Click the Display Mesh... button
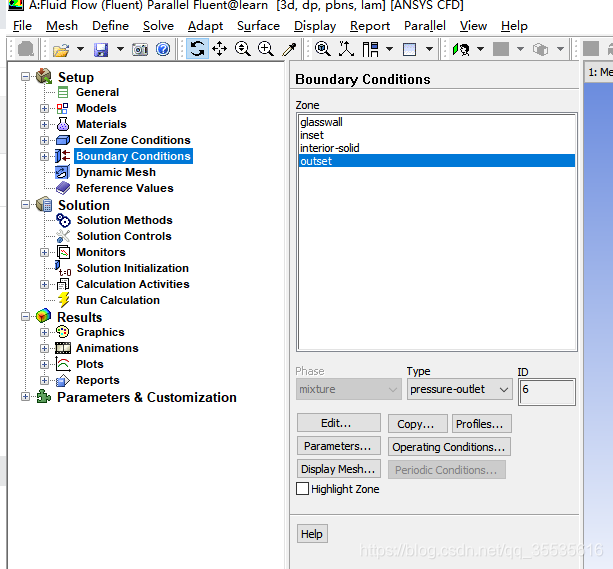The image size is (613, 569). click(339, 469)
